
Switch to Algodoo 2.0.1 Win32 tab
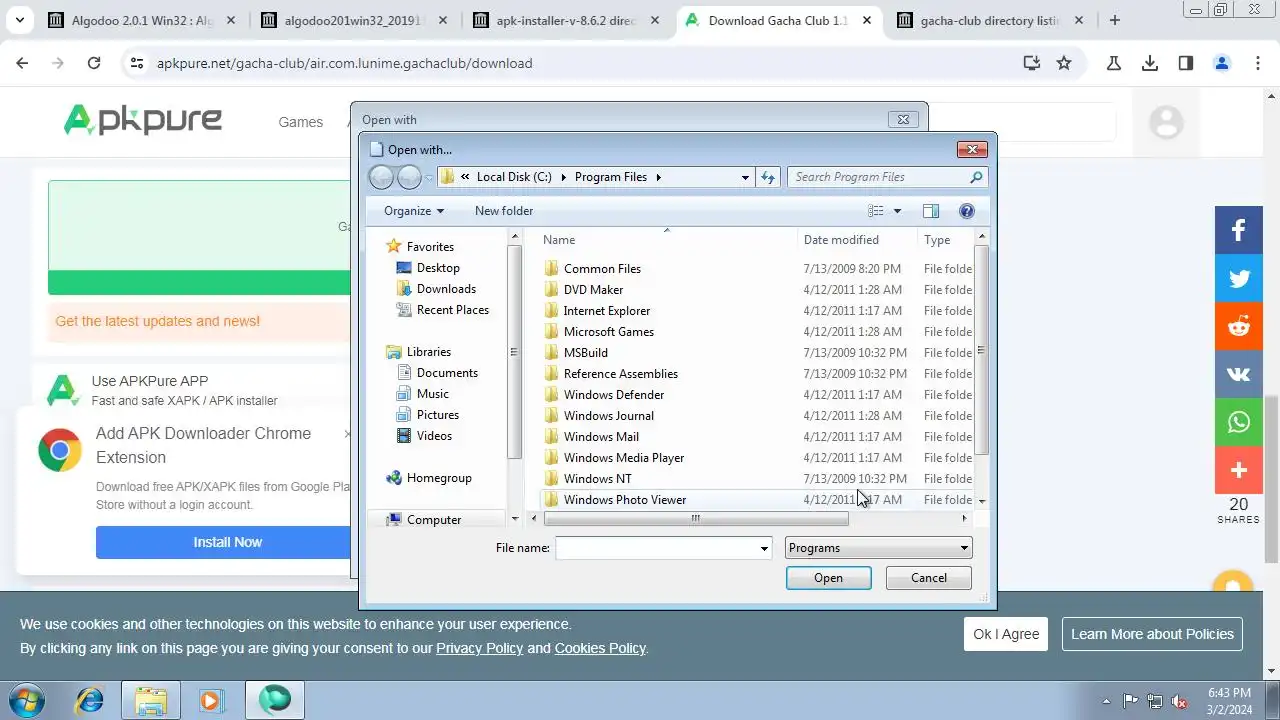142,20
